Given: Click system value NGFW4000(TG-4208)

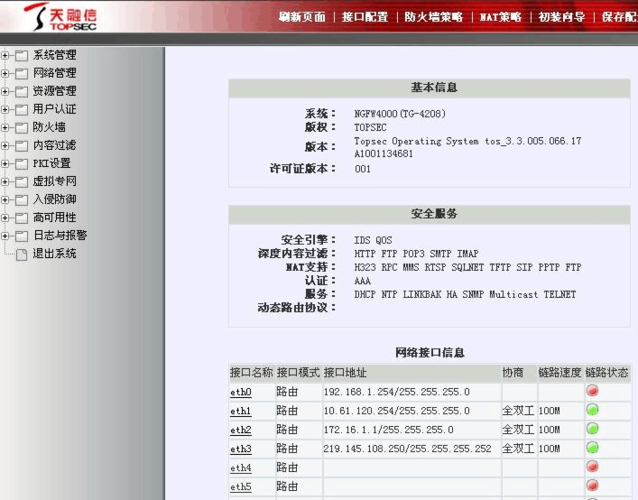Looking at the screenshot, I should [400, 114].
